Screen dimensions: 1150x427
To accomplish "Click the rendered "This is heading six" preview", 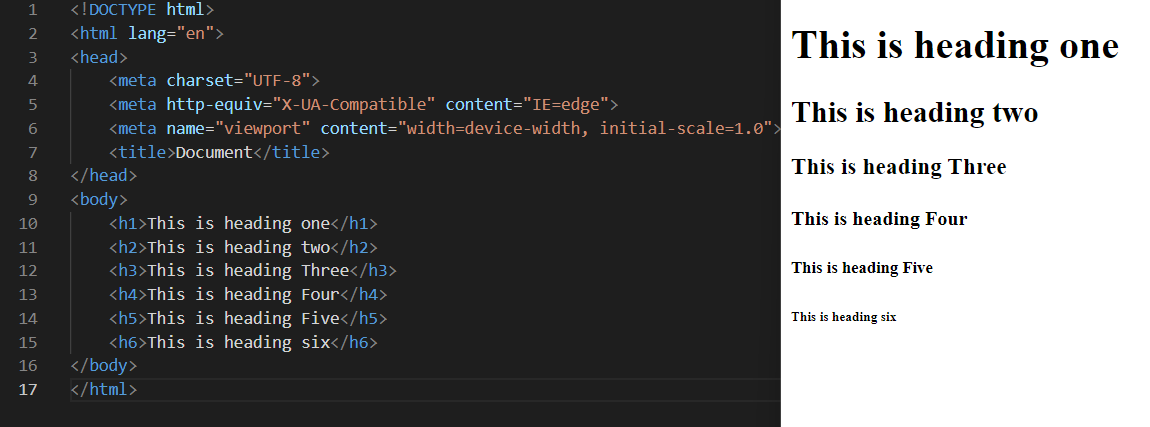I will coord(843,317).
